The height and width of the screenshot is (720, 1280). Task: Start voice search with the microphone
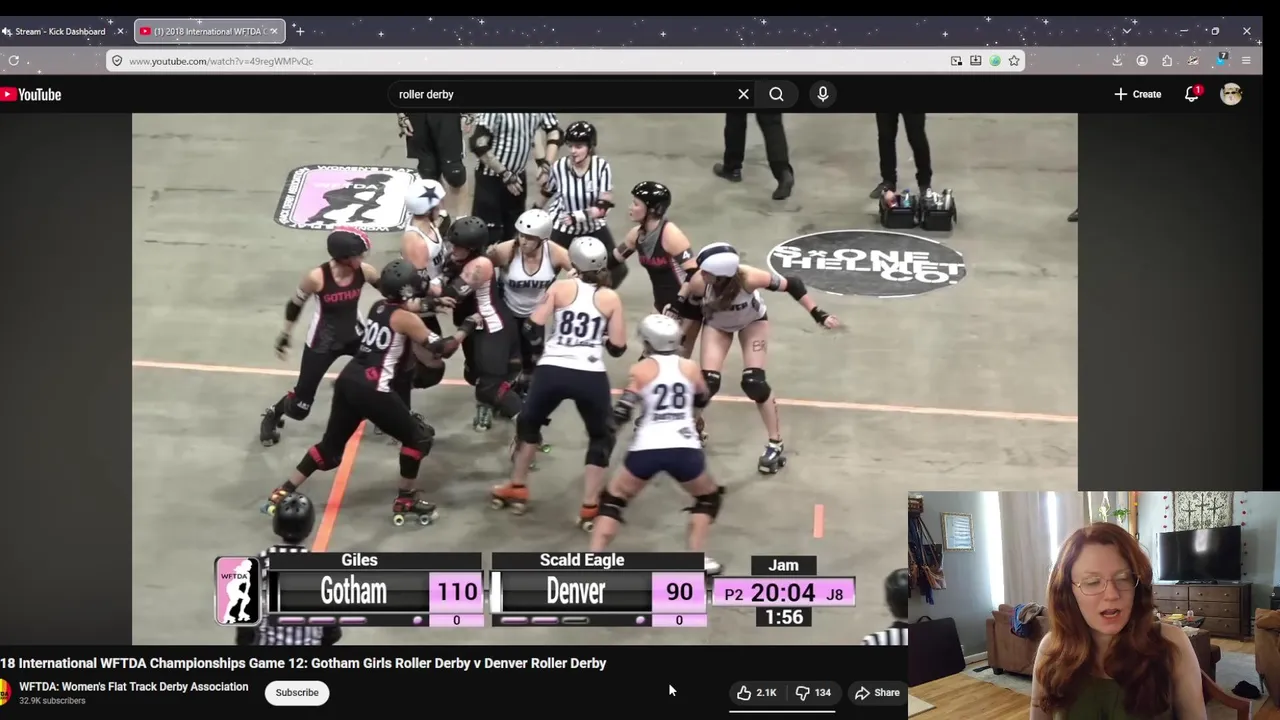click(822, 94)
